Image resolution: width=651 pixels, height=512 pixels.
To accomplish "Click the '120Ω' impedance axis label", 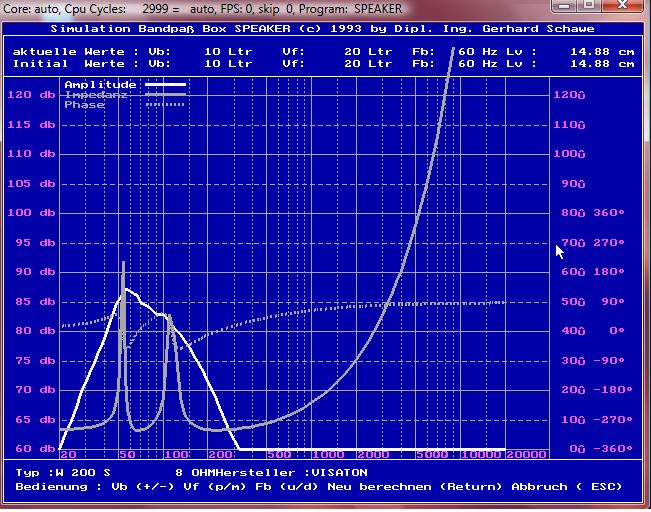I will 569,95.
